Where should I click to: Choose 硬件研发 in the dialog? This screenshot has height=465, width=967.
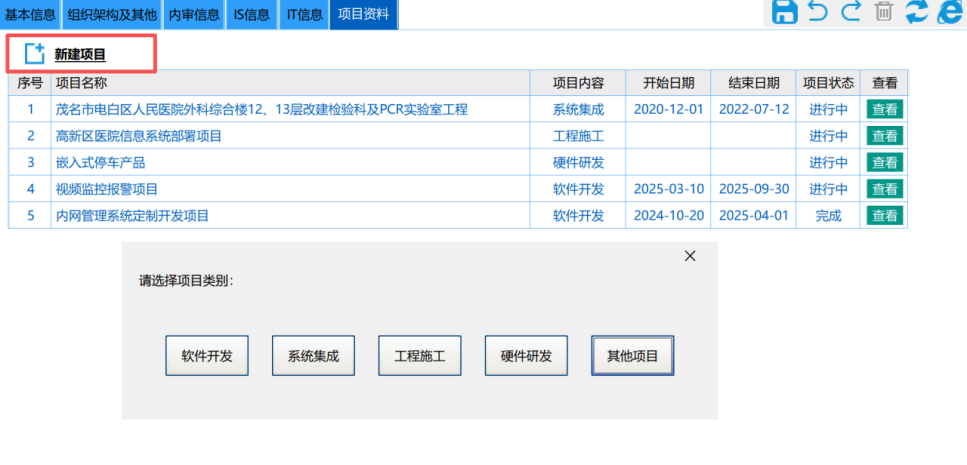click(x=526, y=356)
